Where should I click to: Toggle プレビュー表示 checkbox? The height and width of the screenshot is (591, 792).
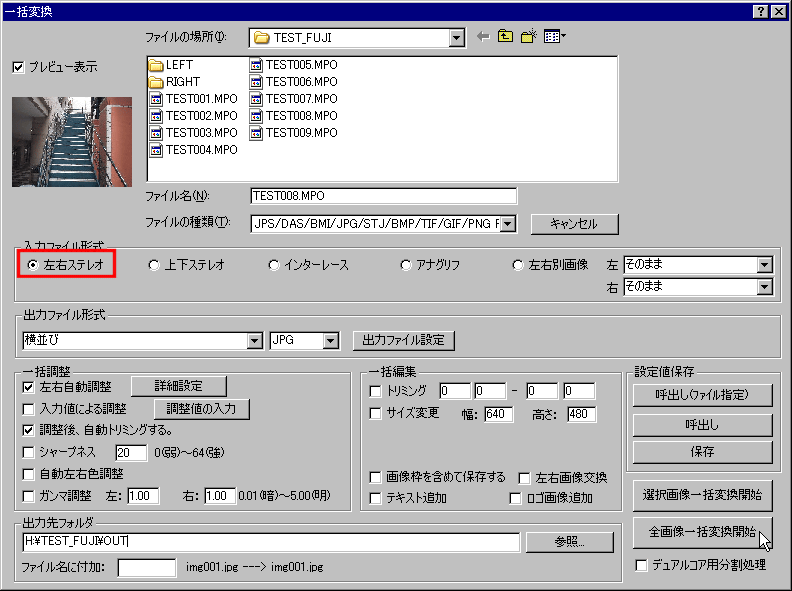pyautogui.click(x=19, y=67)
